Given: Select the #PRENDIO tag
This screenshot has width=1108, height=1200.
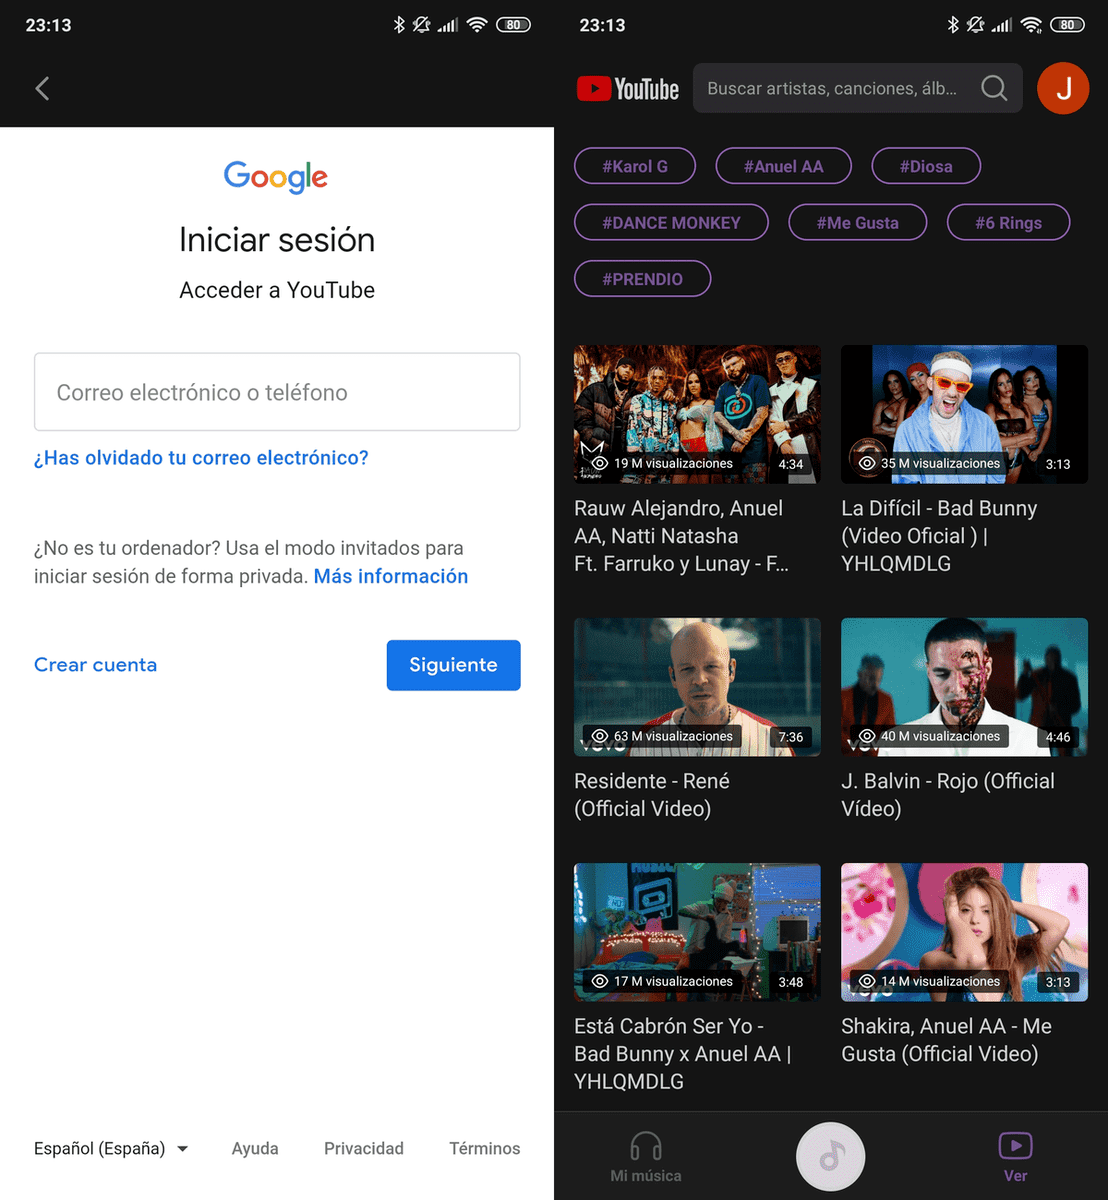Looking at the screenshot, I should pyautogui.click(x=642, y=278).
